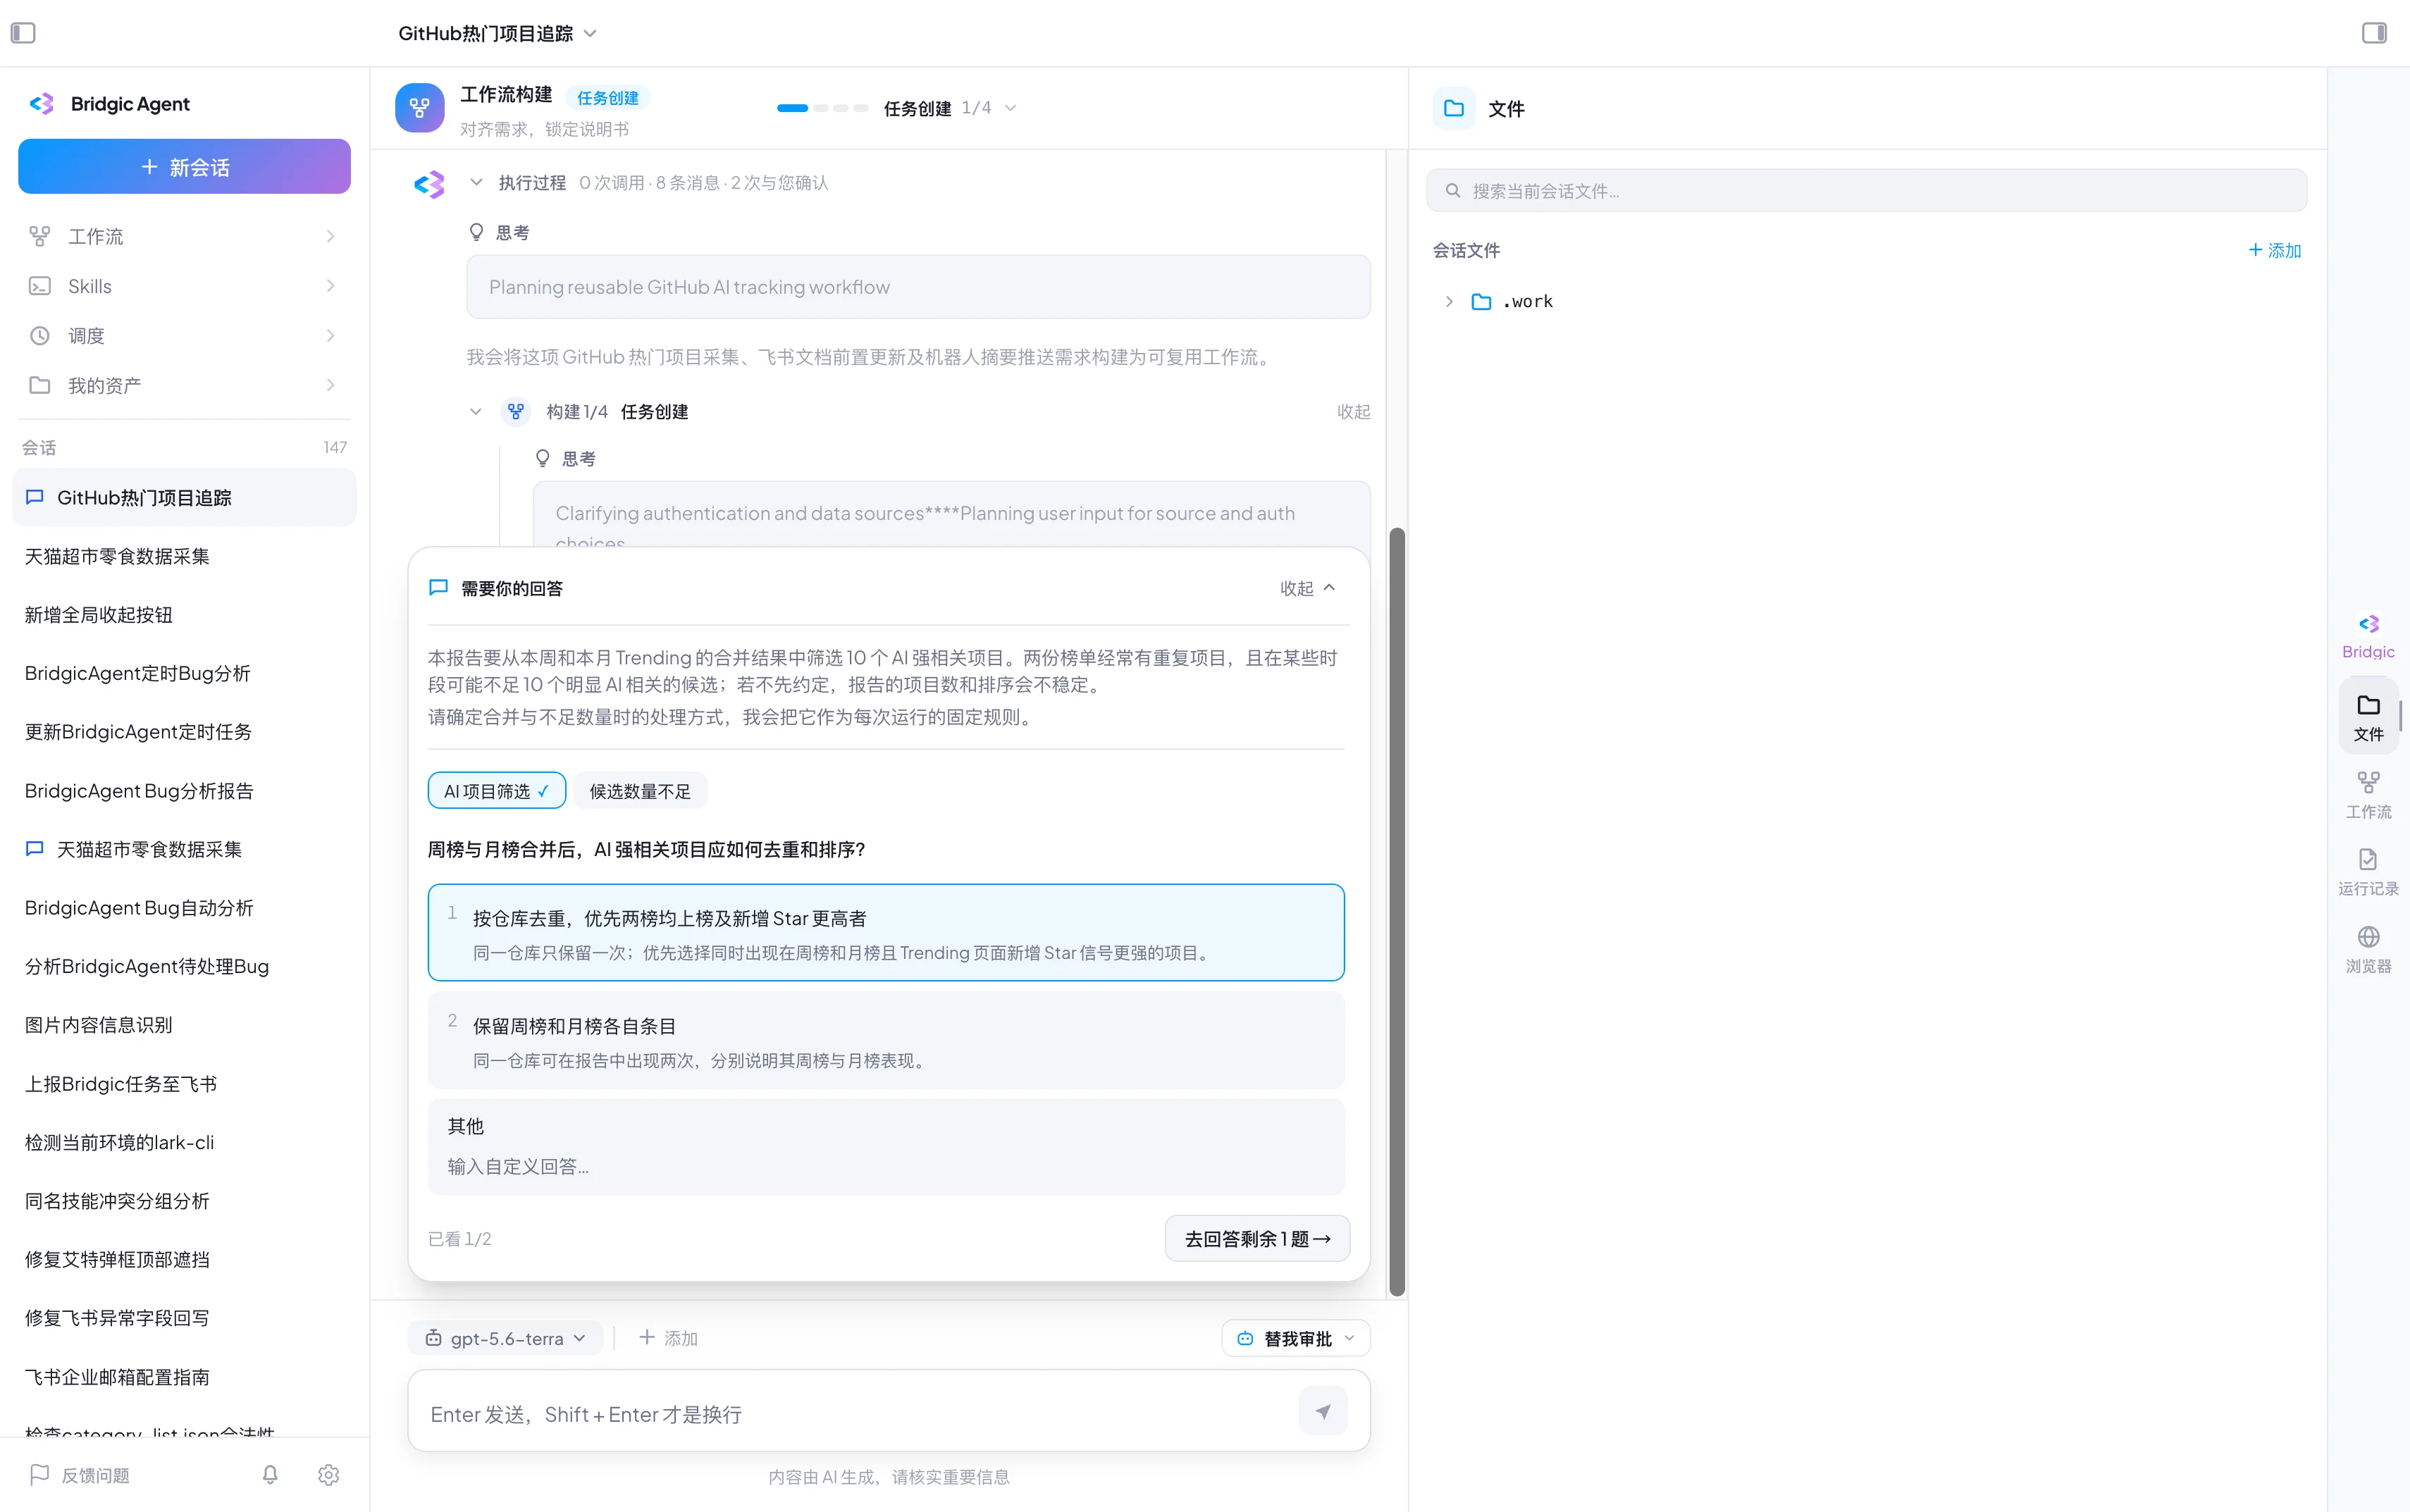Image resolution: width=2410 pixels, height=1512 pixels.
Task: Open conversation 天猫超市零食数据采集 with chat icon
Action: (x=184, y=849)
